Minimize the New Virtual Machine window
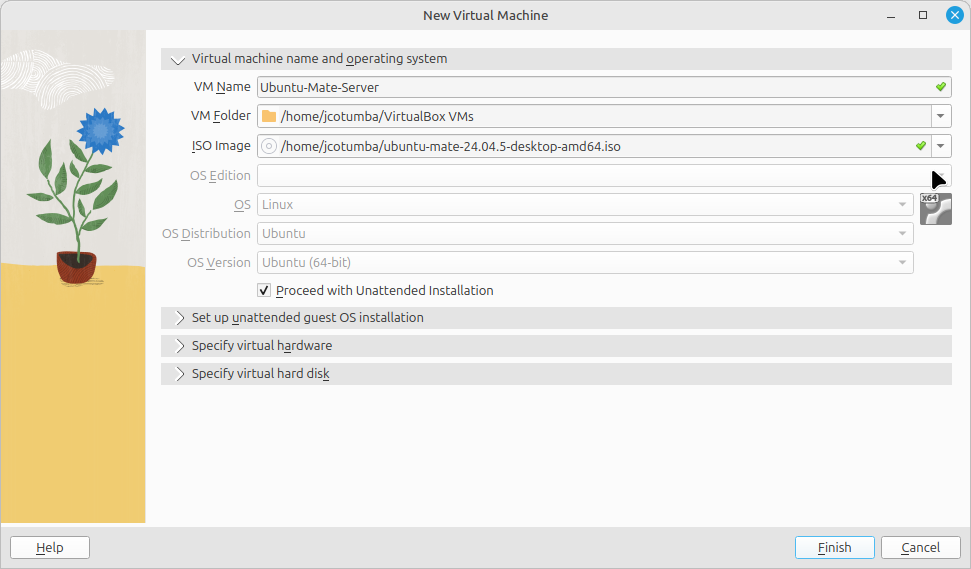 (x=891, y=15)
